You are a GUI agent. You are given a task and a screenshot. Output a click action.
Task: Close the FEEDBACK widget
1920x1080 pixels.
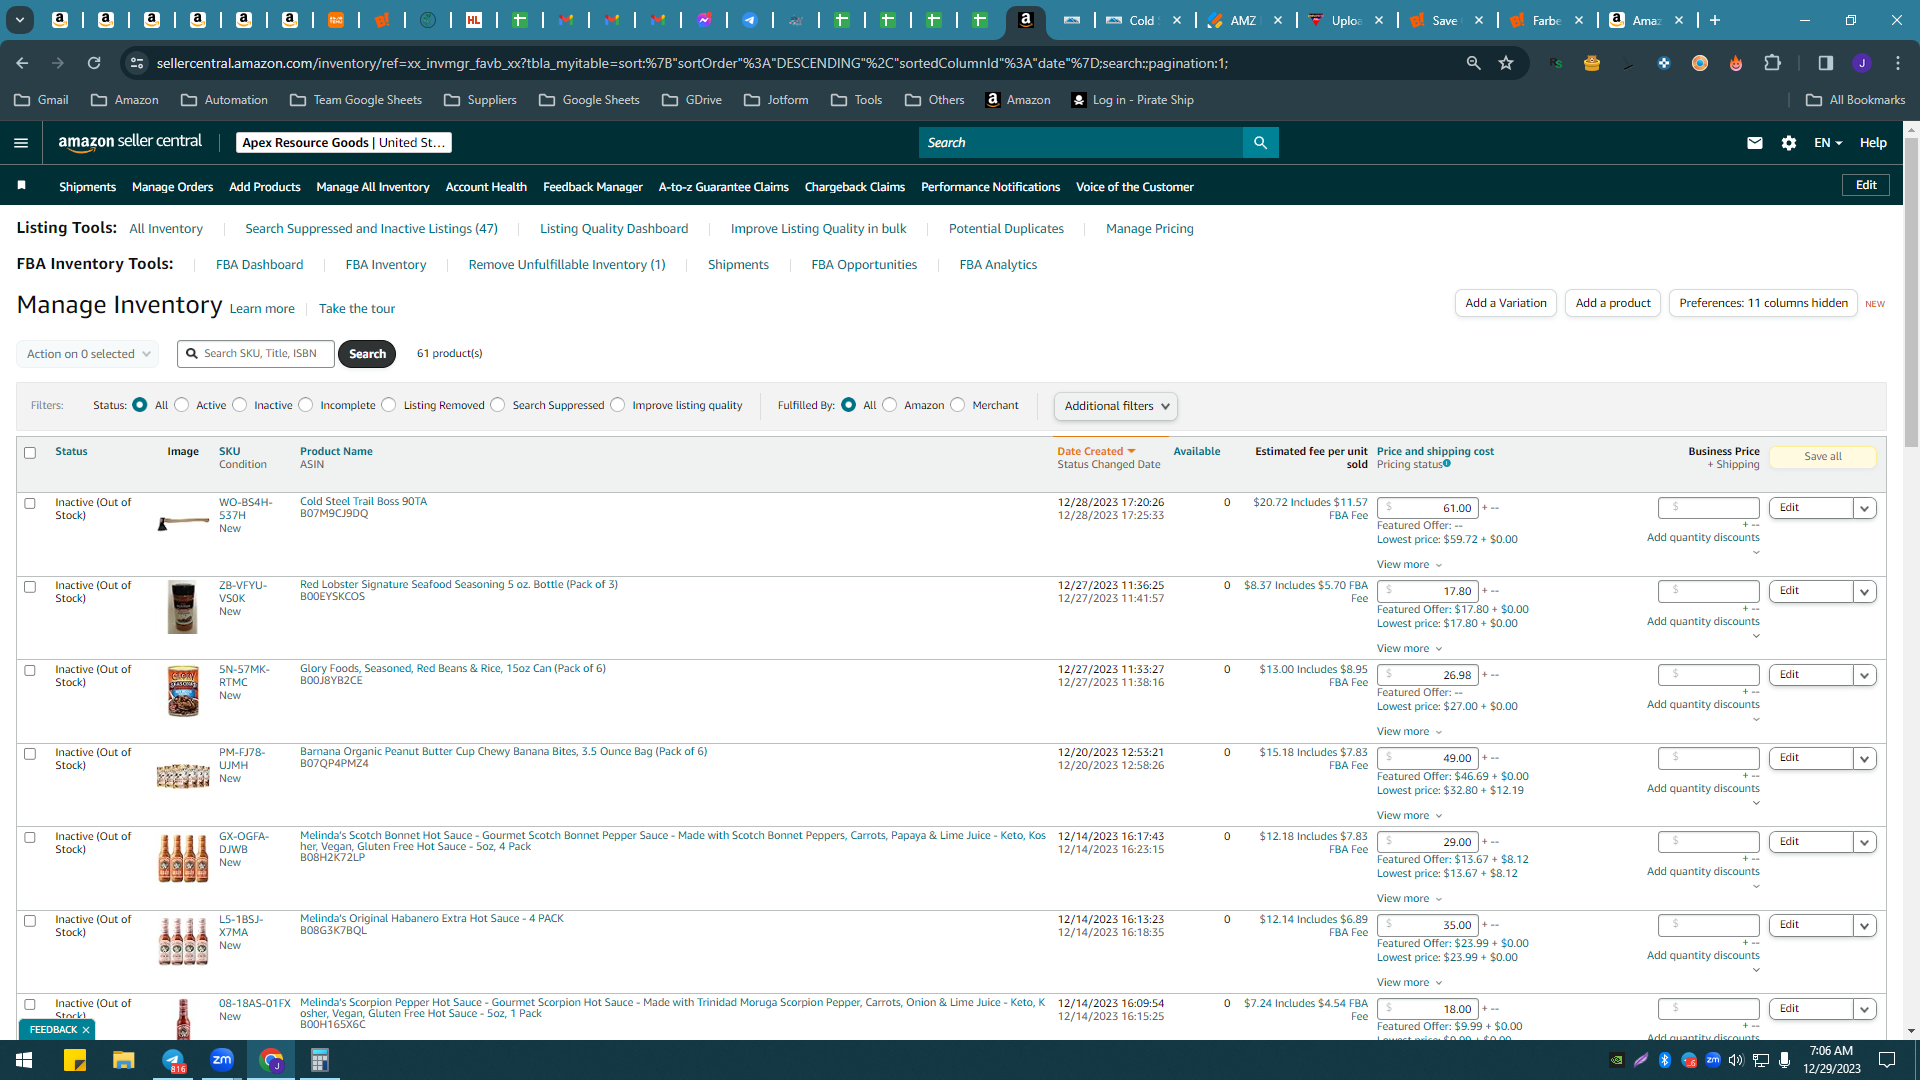86,1029
